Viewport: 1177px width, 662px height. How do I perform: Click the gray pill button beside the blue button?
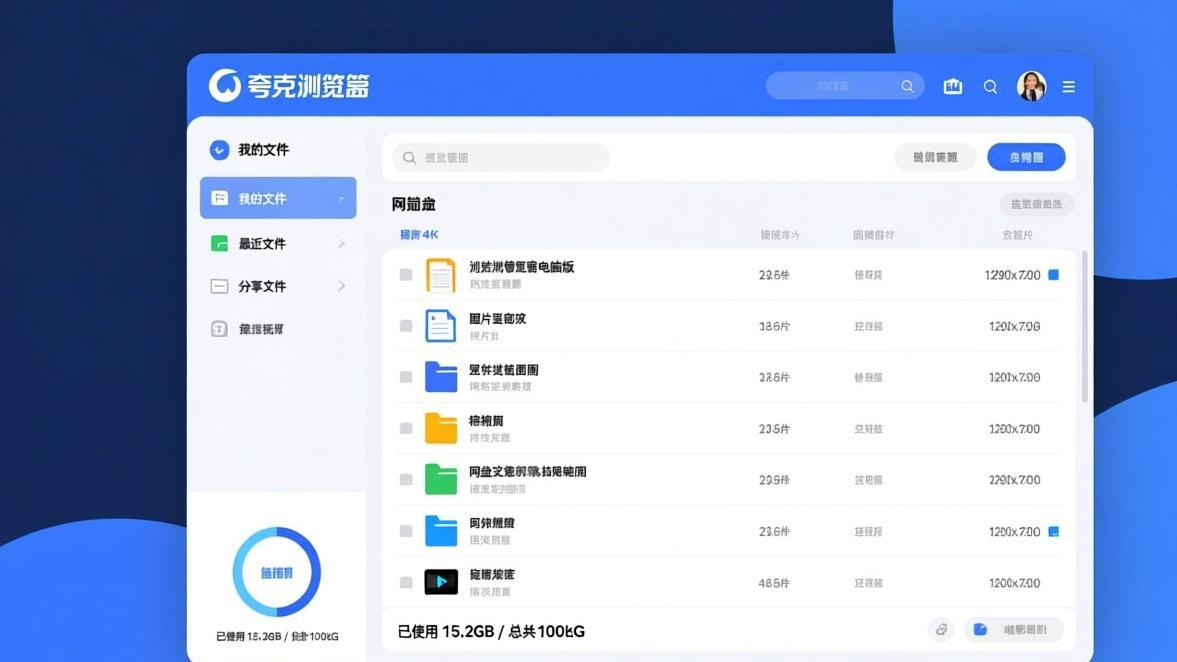pyautogui.click(x=935, y=157)
